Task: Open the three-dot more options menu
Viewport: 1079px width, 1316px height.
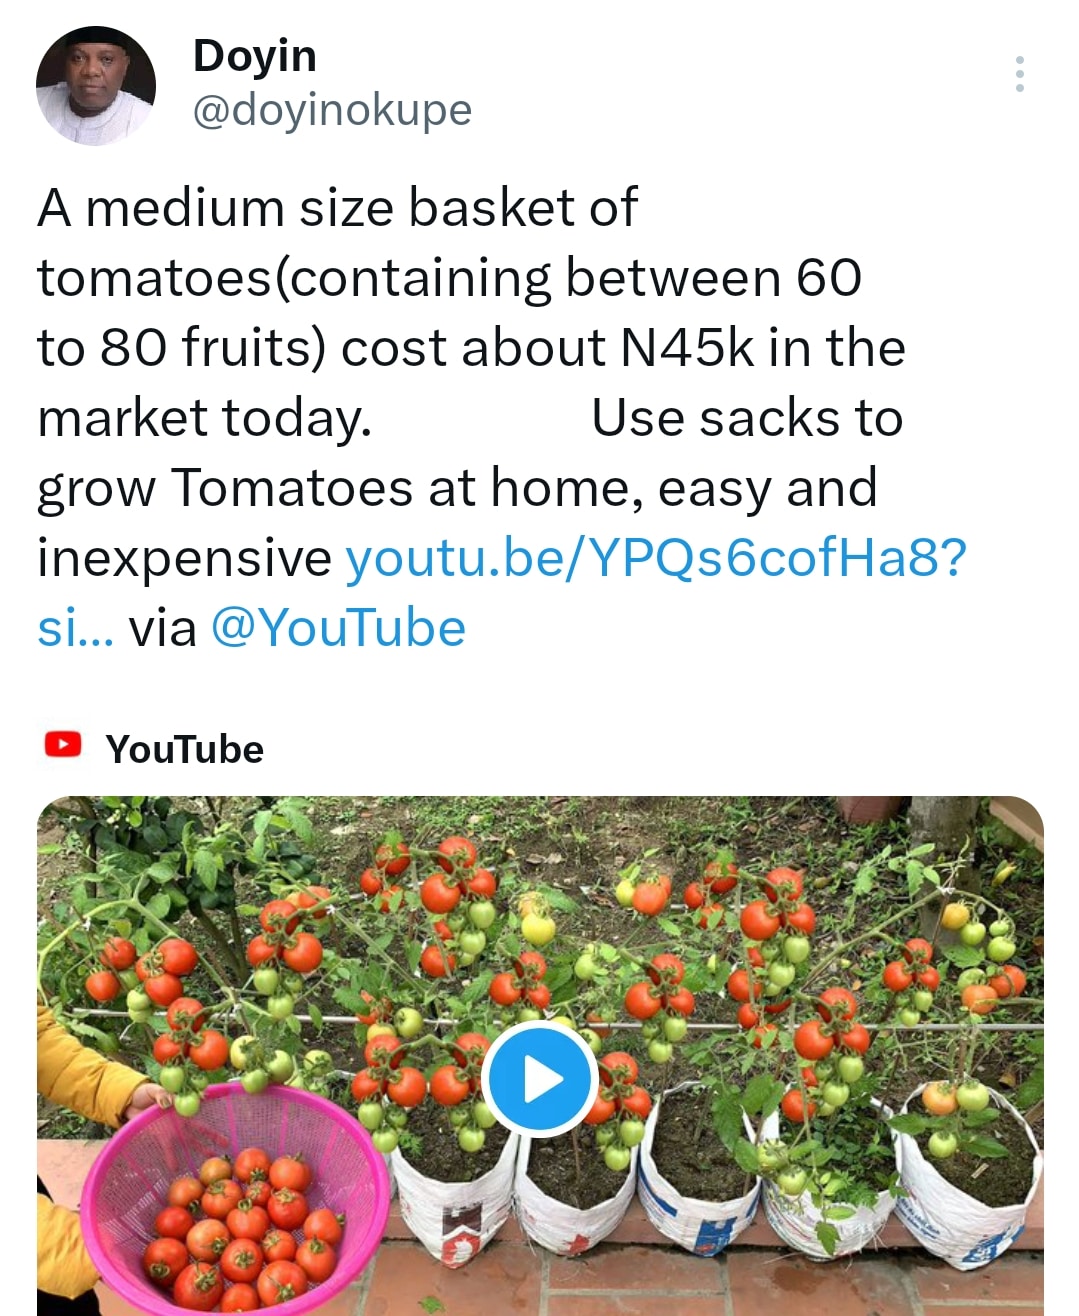Action: [x=1019, y=74]
